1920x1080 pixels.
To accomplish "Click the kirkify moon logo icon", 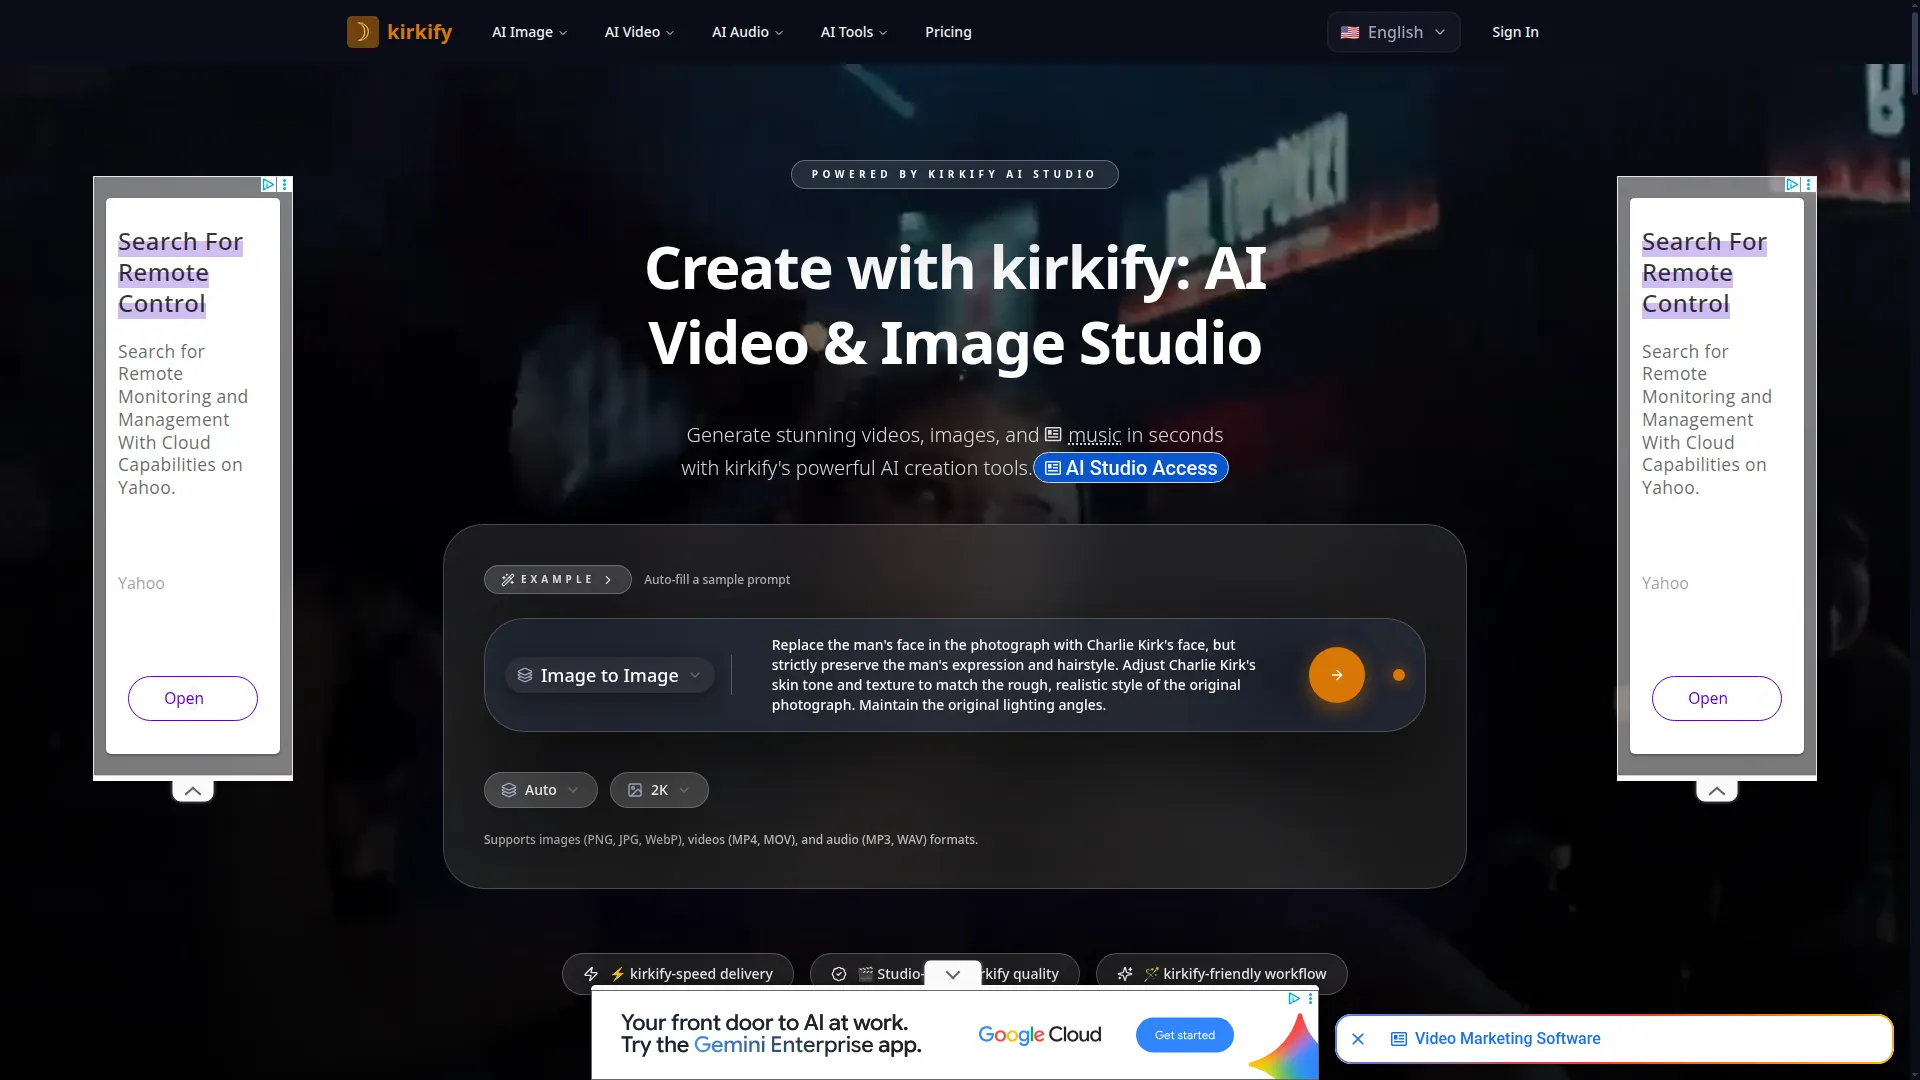I will 362,32.
